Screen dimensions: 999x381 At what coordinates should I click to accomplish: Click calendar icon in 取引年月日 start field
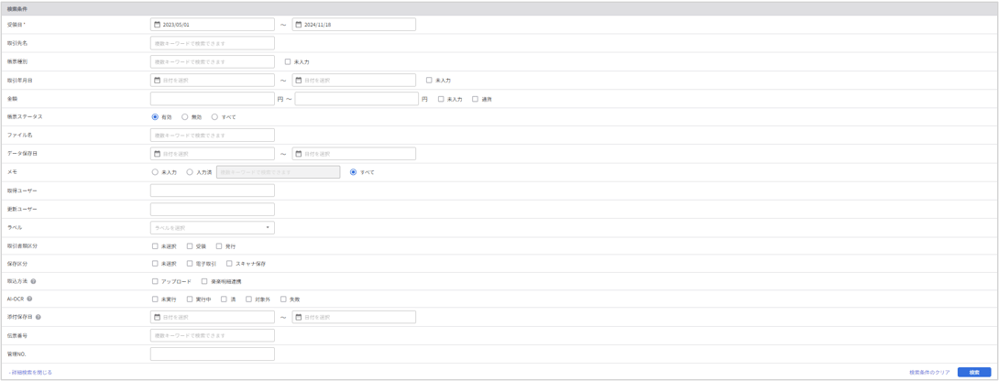(157, 80)
